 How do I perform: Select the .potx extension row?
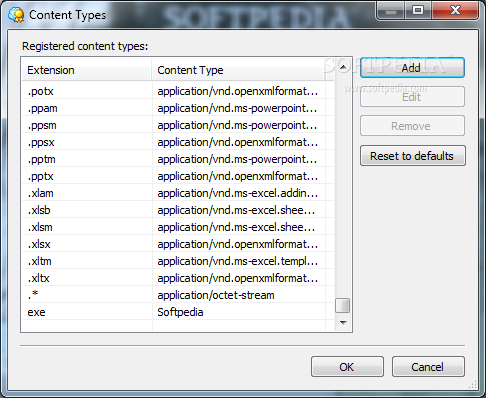tap(178, 91)
